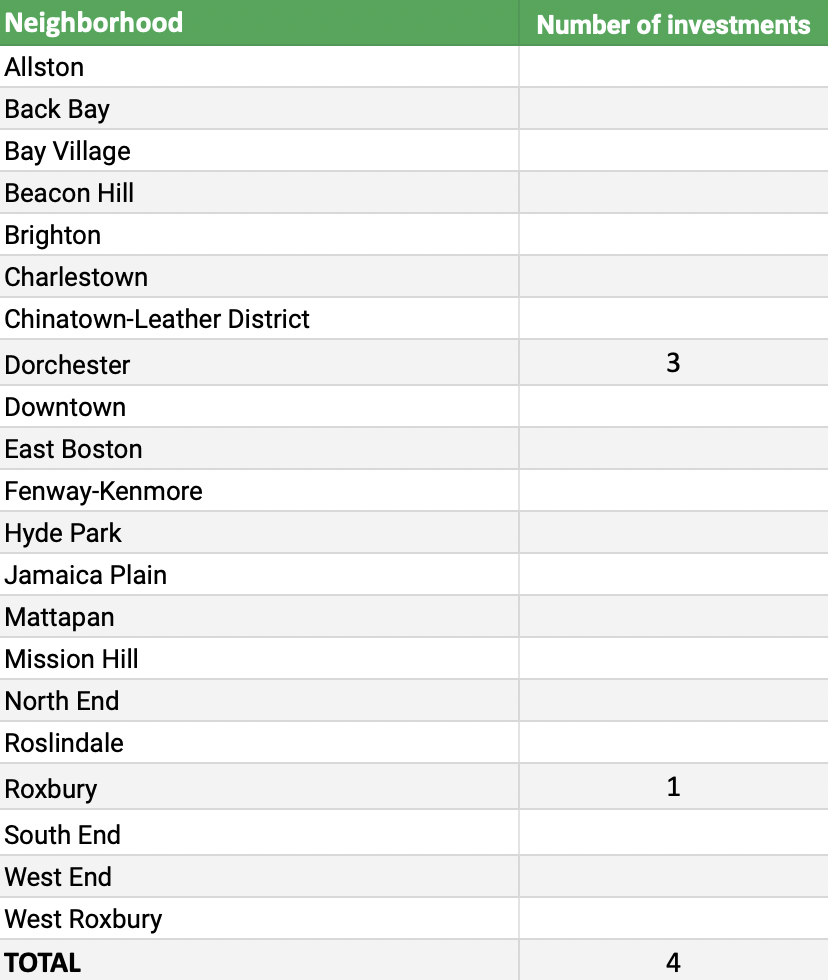The image size is (828, 980).
Task: Select the Beacon Hill row label
Action: (69, 193)
